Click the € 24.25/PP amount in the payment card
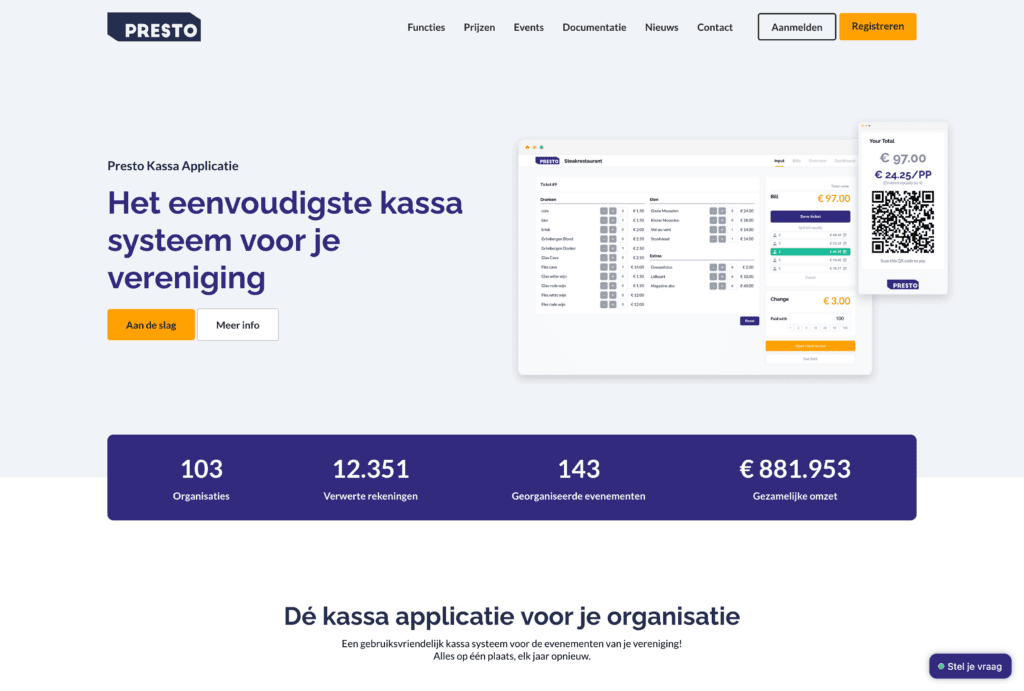This screenshot has width=1024, height=691. click(903, 174)
